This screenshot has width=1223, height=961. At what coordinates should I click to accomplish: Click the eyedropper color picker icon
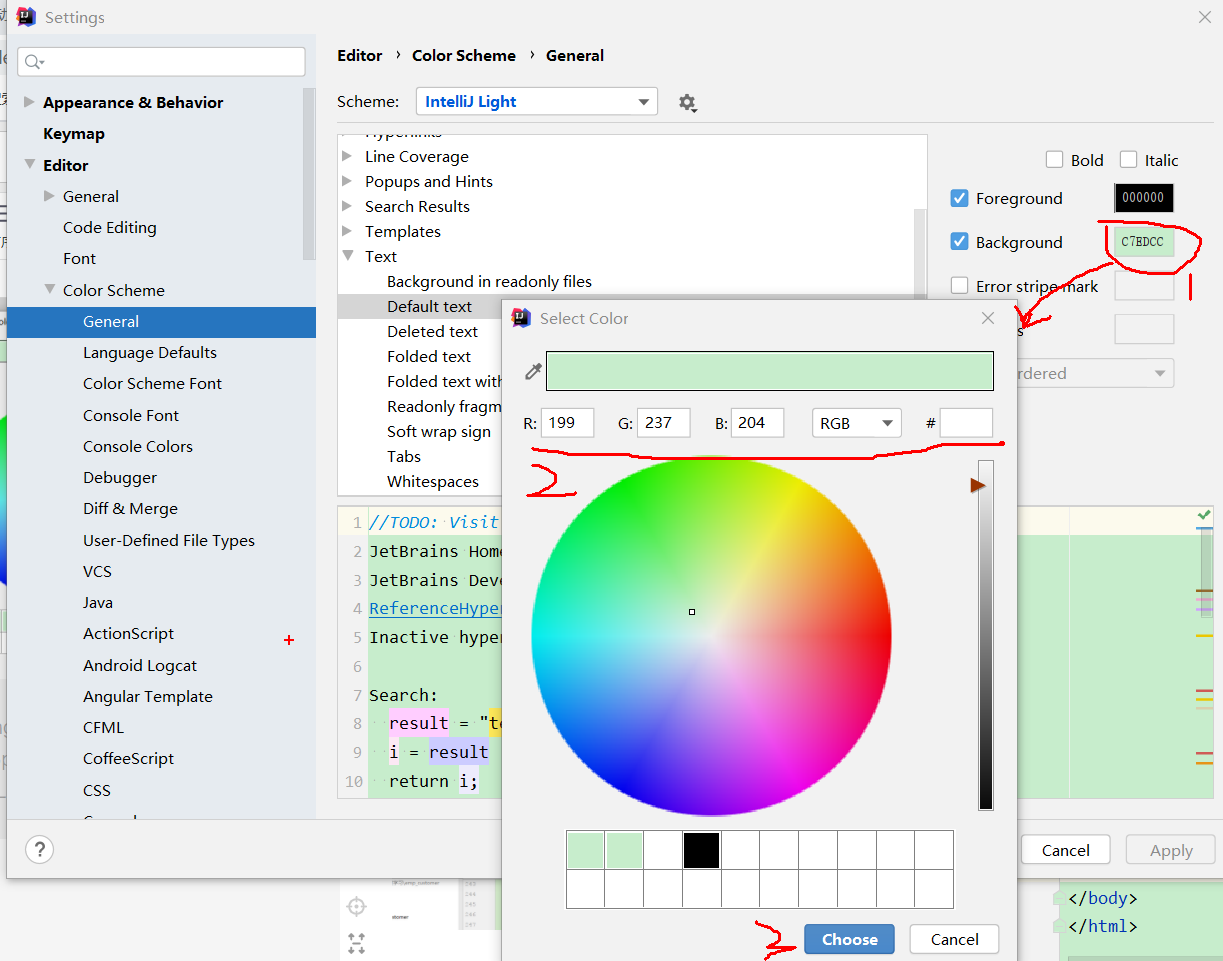pos(533,371)
